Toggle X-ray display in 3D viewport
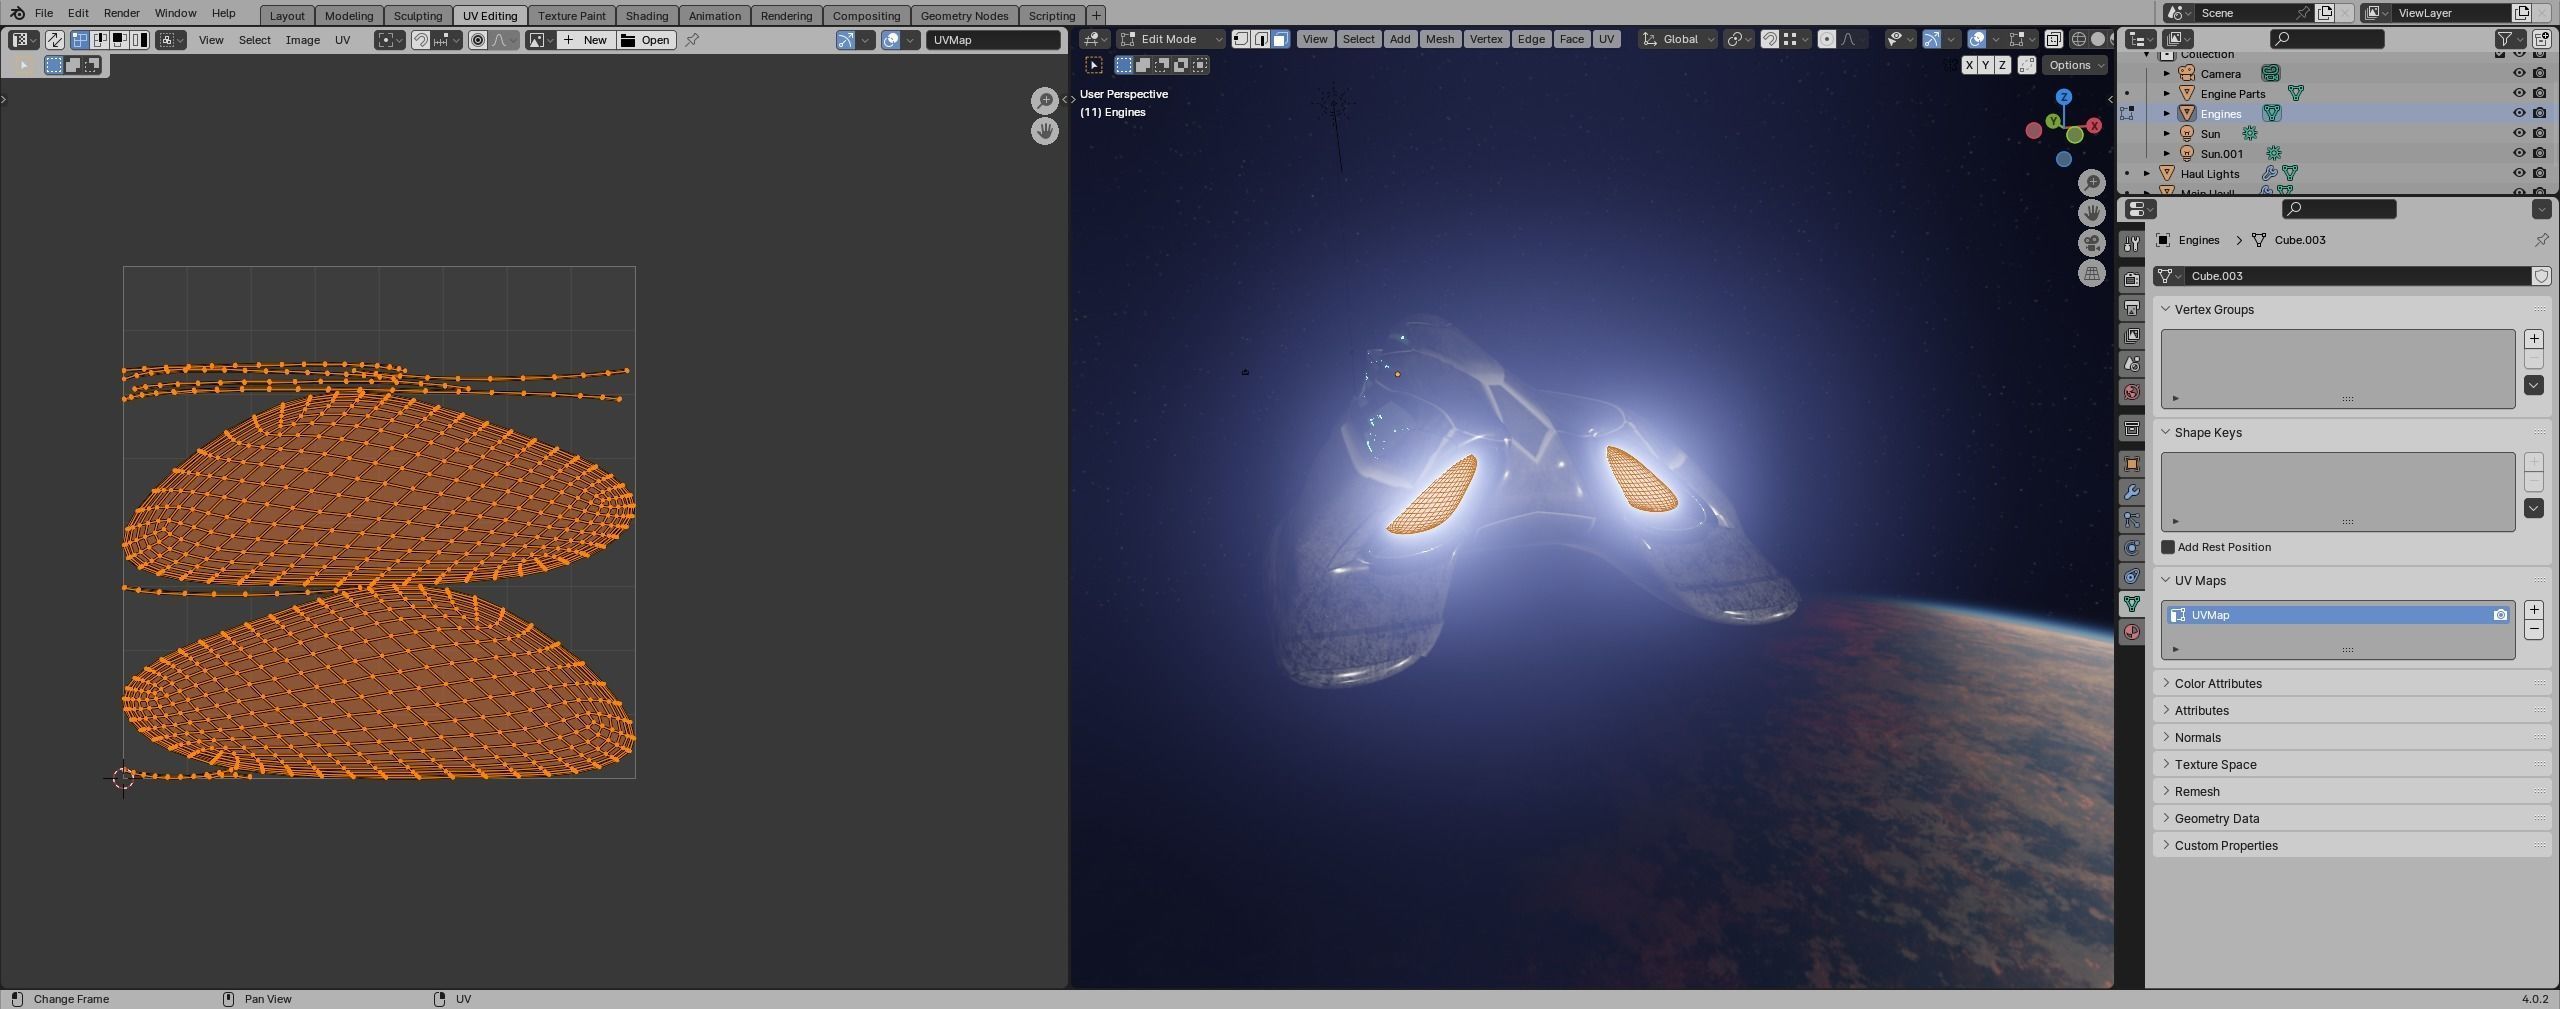Image resolution: width=2560 pixels, height=1009 pixels. (x=2053, y=39)
